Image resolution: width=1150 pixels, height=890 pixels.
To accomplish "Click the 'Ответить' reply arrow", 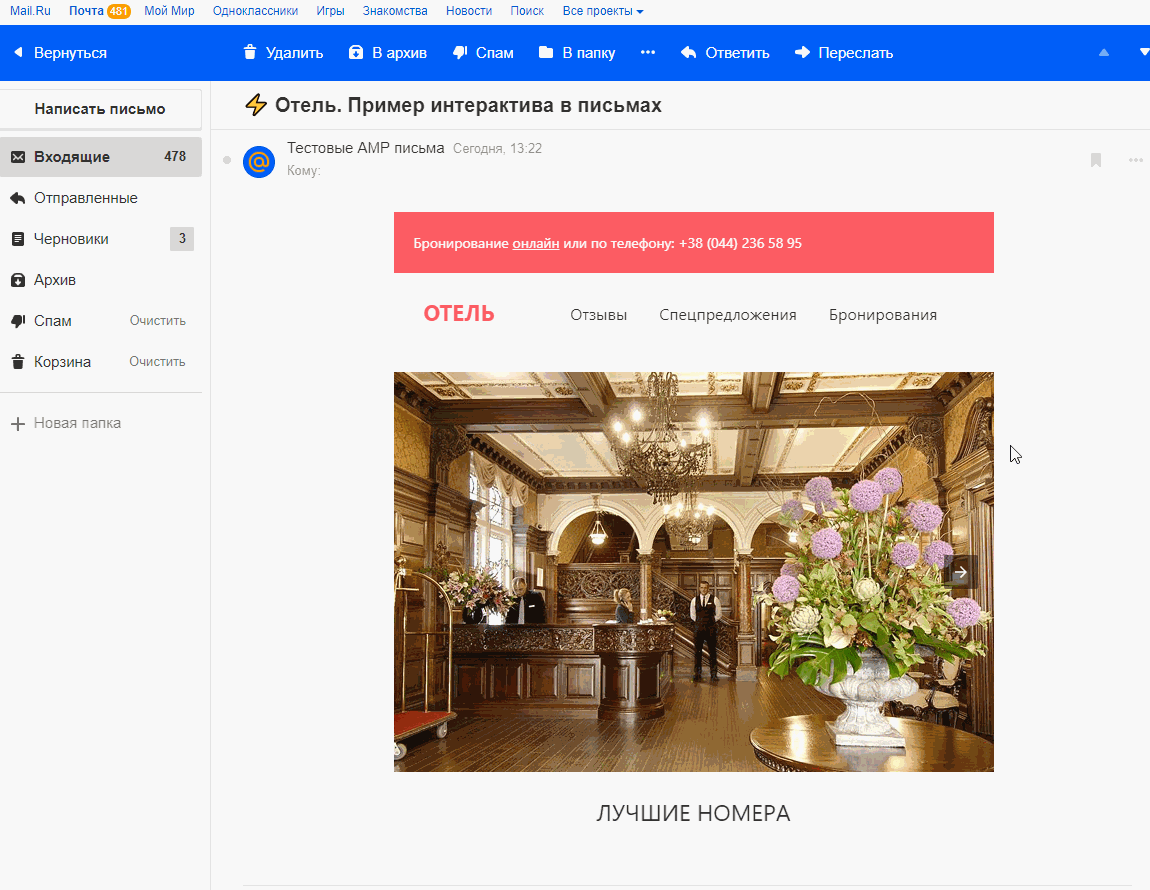I will 688,53.
